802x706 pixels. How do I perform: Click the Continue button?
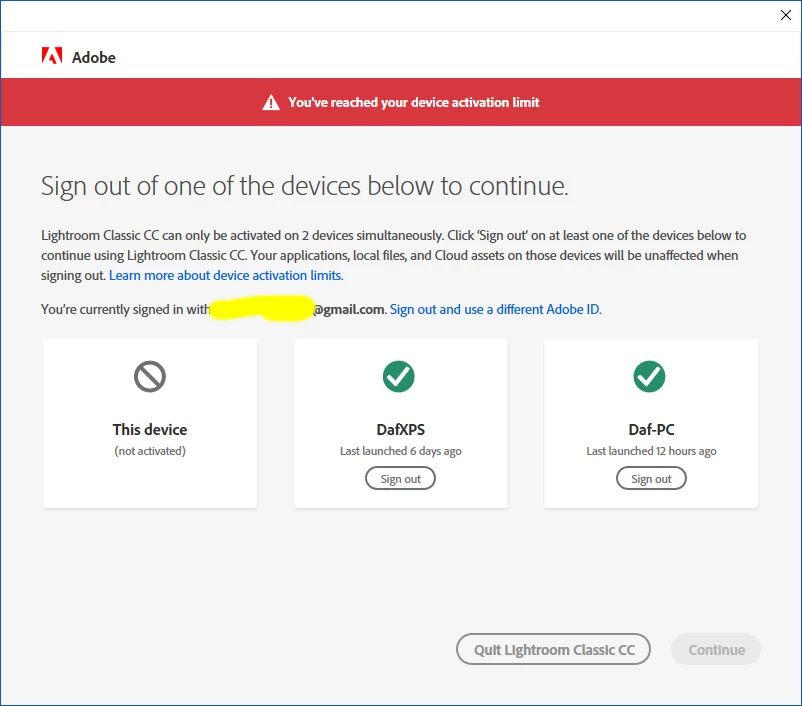click(716, 649)
